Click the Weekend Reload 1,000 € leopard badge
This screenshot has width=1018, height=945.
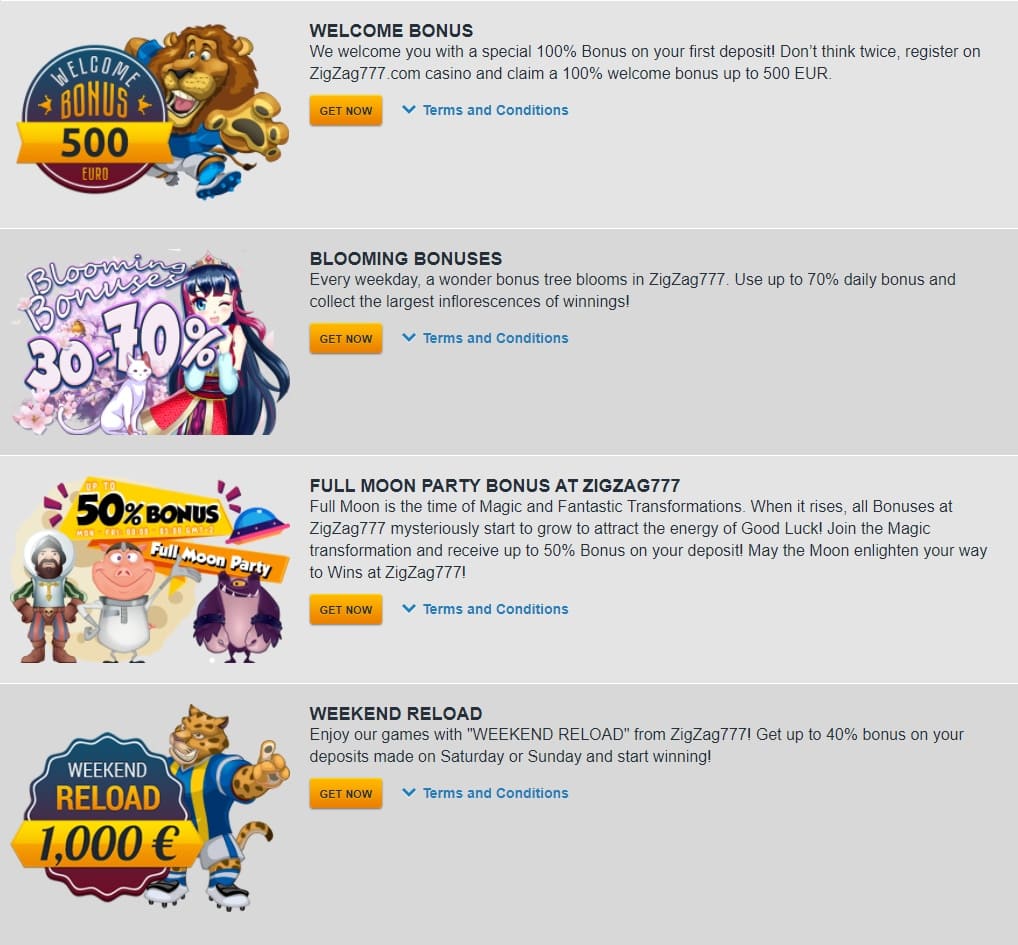(151, 807)
